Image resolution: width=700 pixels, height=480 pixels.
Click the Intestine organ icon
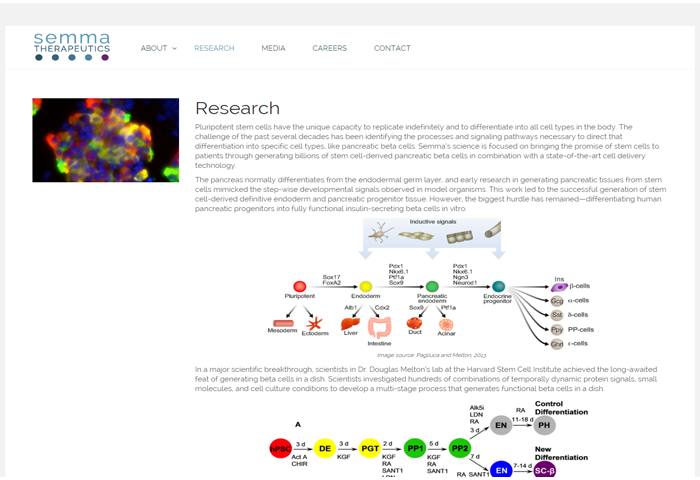coord(379,328)
